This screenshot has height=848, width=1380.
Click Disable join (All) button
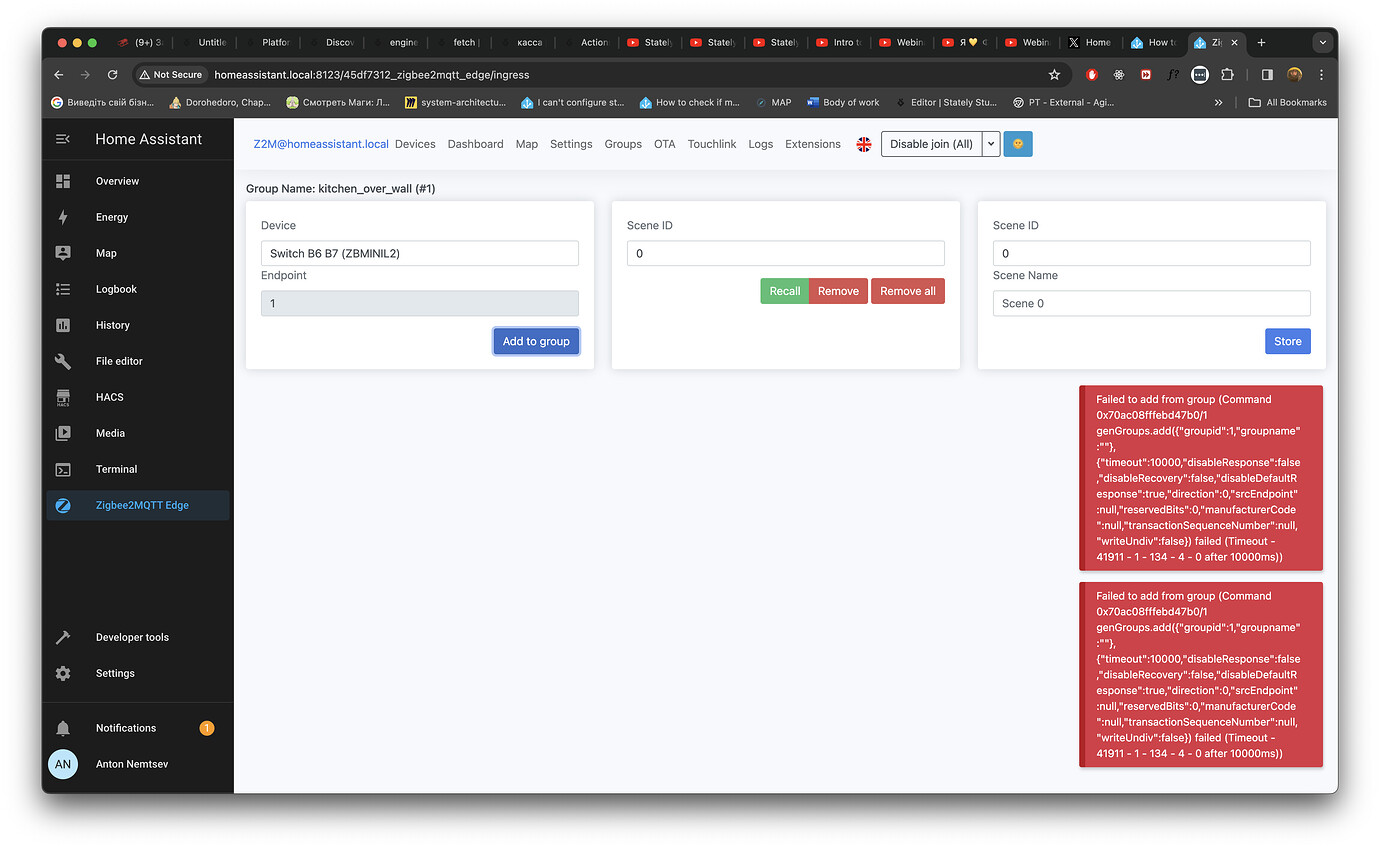931,144
